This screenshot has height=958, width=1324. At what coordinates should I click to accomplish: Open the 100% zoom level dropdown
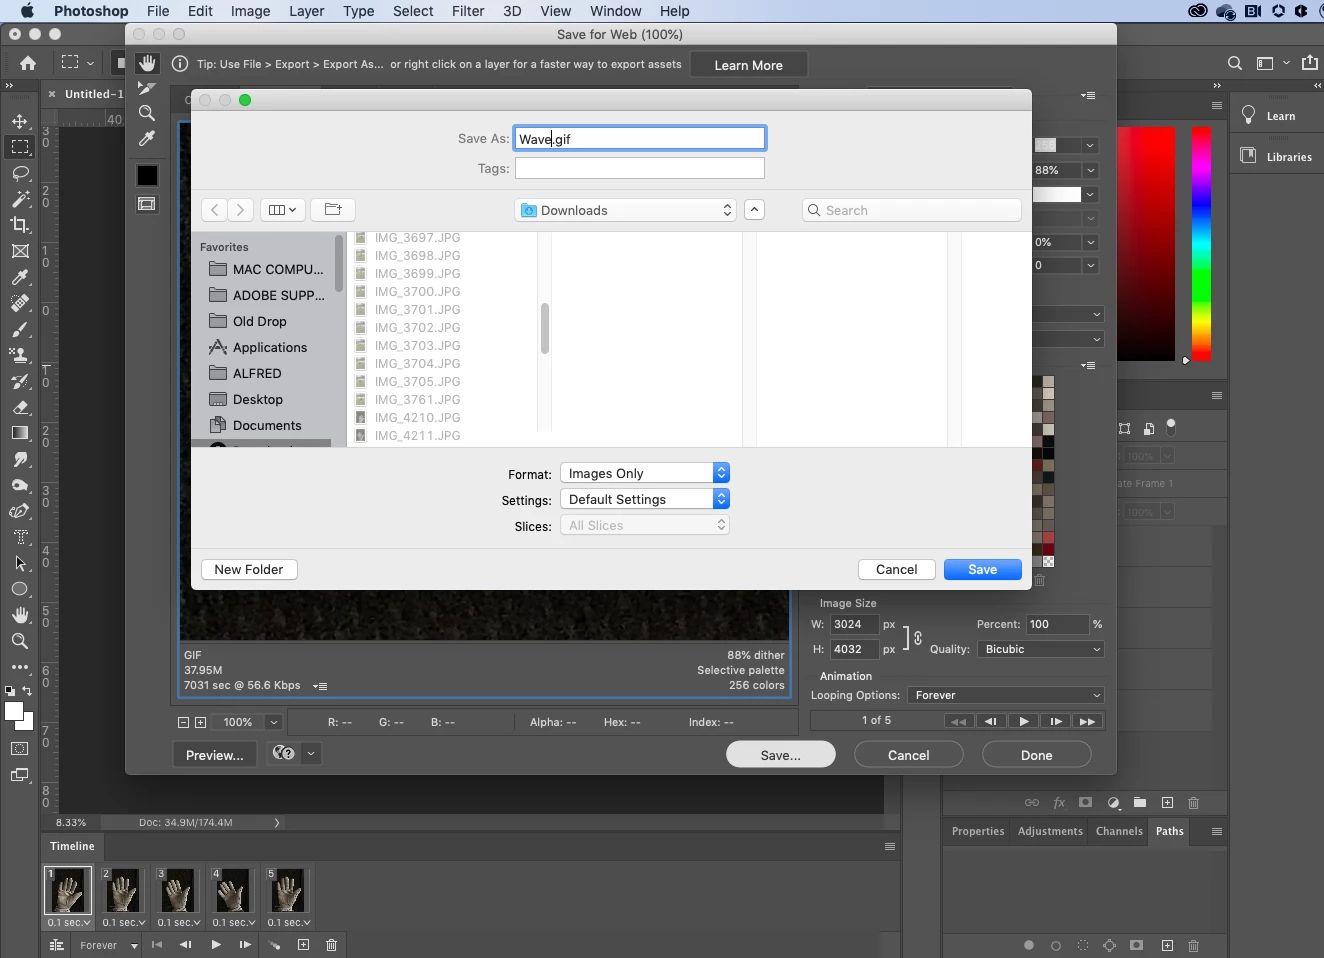274,722
